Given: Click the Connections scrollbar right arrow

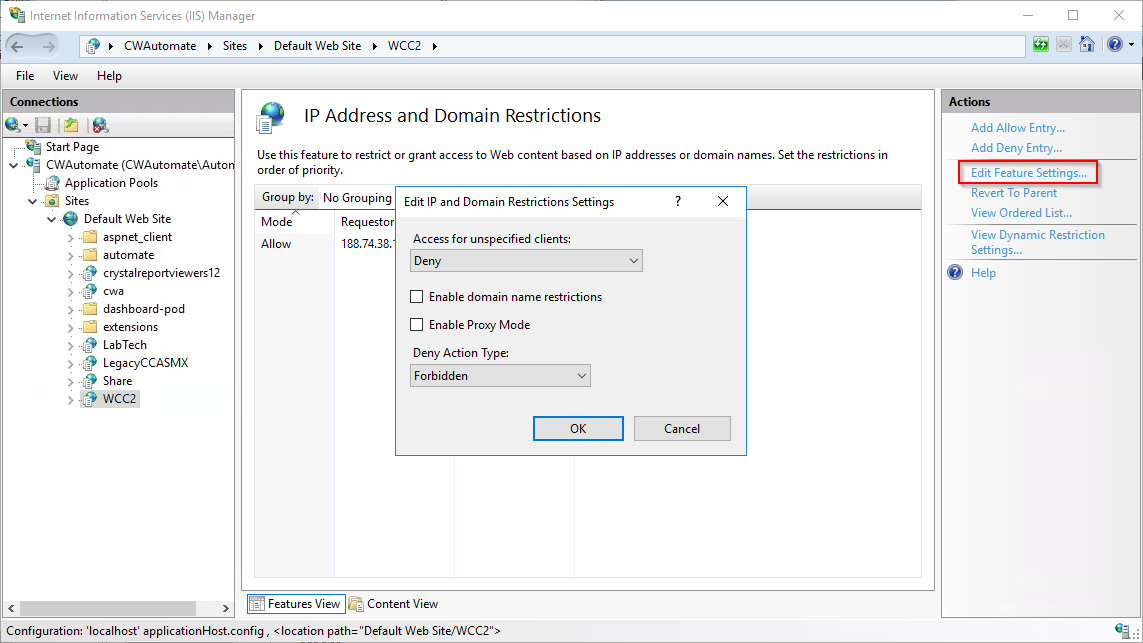Looking at the screenshot, I should pos(225,608).
